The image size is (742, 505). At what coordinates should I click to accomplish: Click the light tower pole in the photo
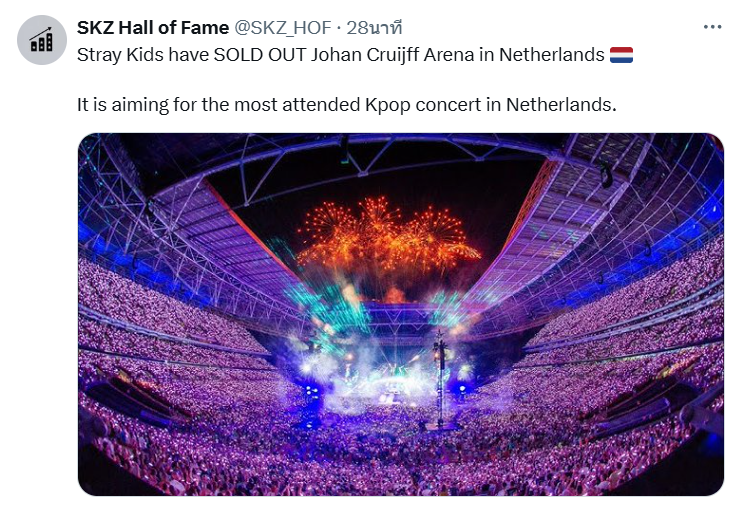tap(441, 379)
